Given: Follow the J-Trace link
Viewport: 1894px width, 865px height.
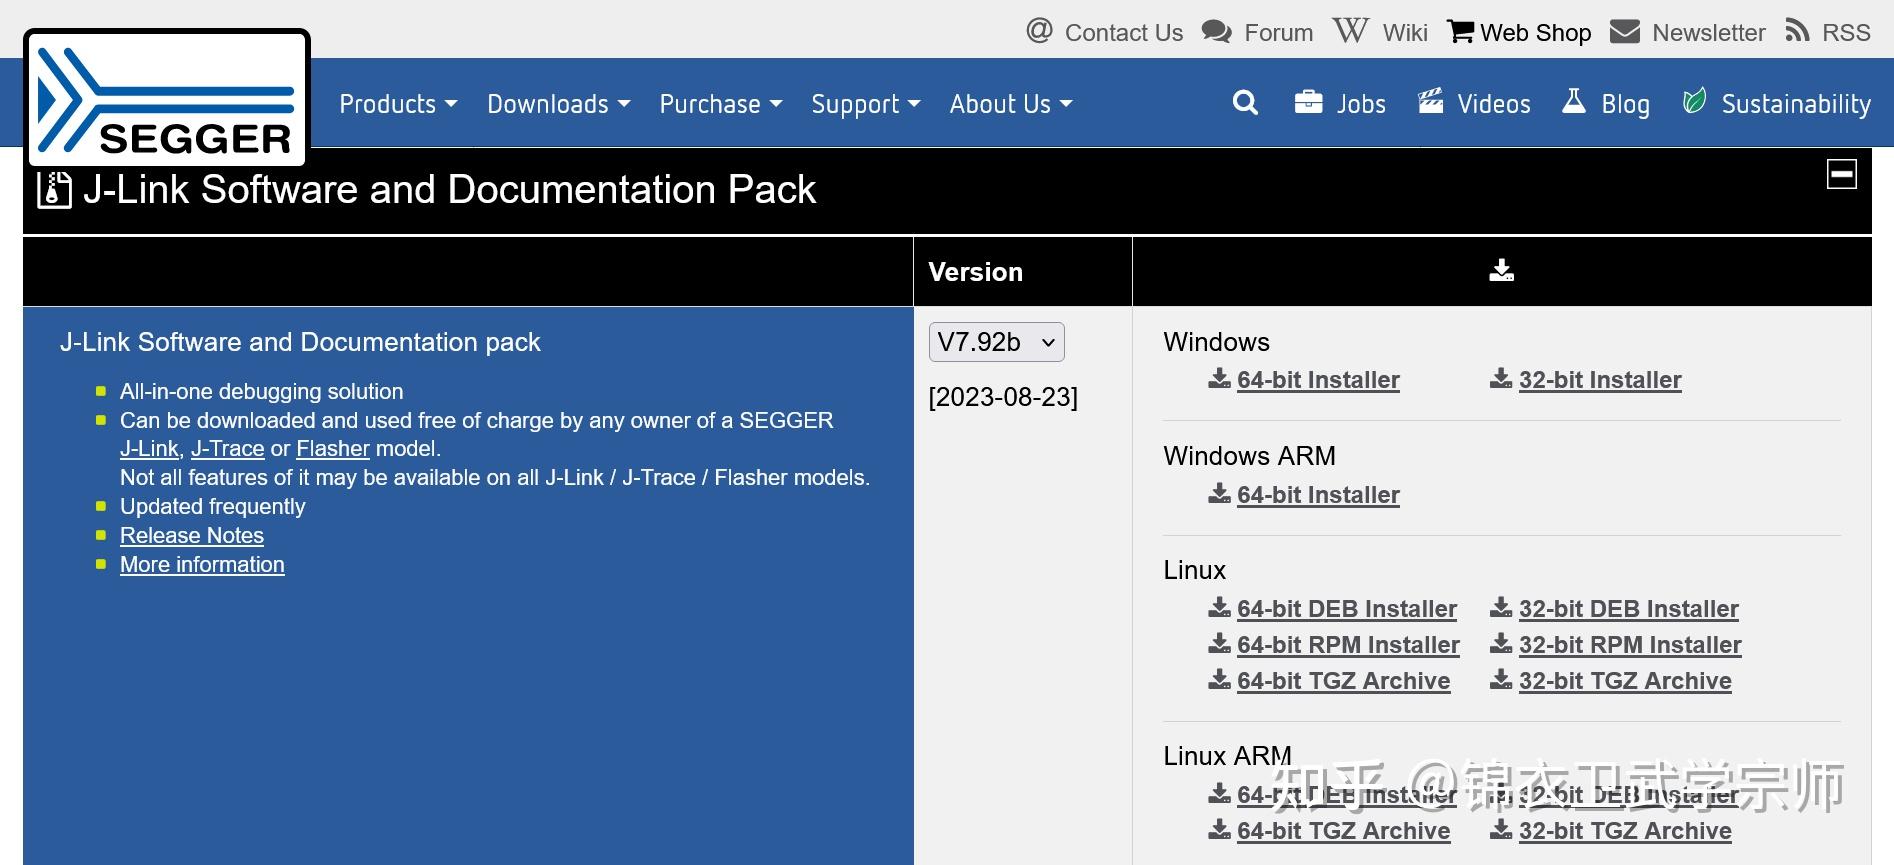Looking at the screenshot, I should click(x=227, y=449).
